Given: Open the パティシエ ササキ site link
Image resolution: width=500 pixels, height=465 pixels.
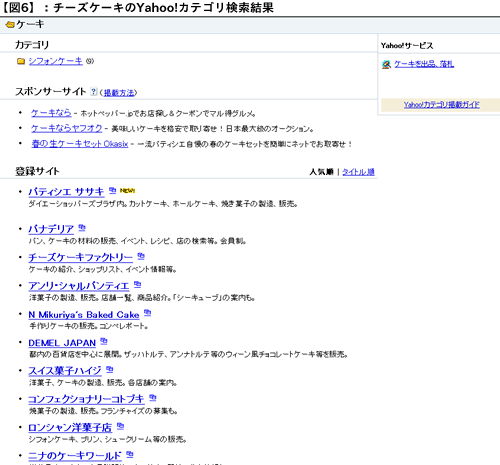Looking at the screenshot, I should point(66,192).
